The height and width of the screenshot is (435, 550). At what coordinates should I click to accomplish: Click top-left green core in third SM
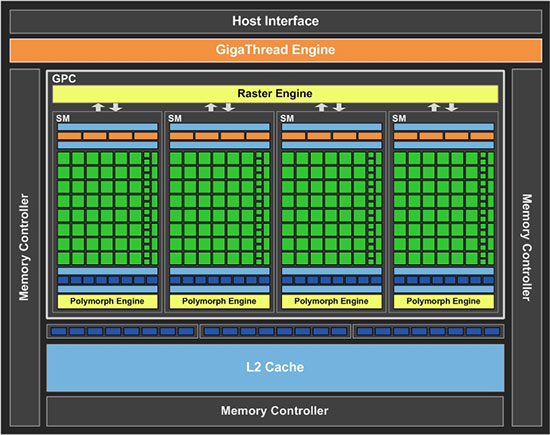[288, 158]
